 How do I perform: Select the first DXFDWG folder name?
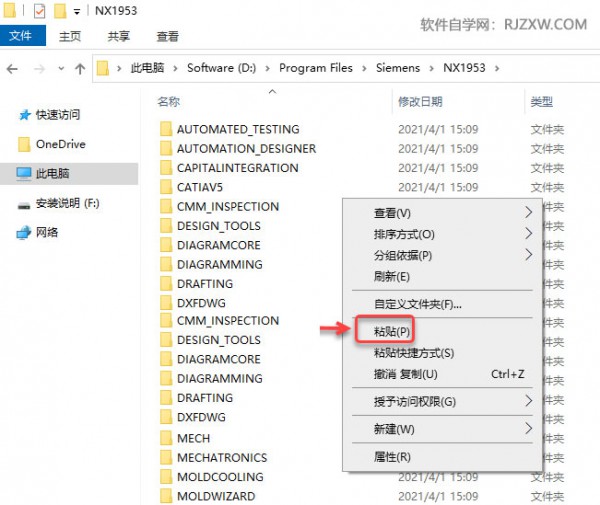[201, 303]
